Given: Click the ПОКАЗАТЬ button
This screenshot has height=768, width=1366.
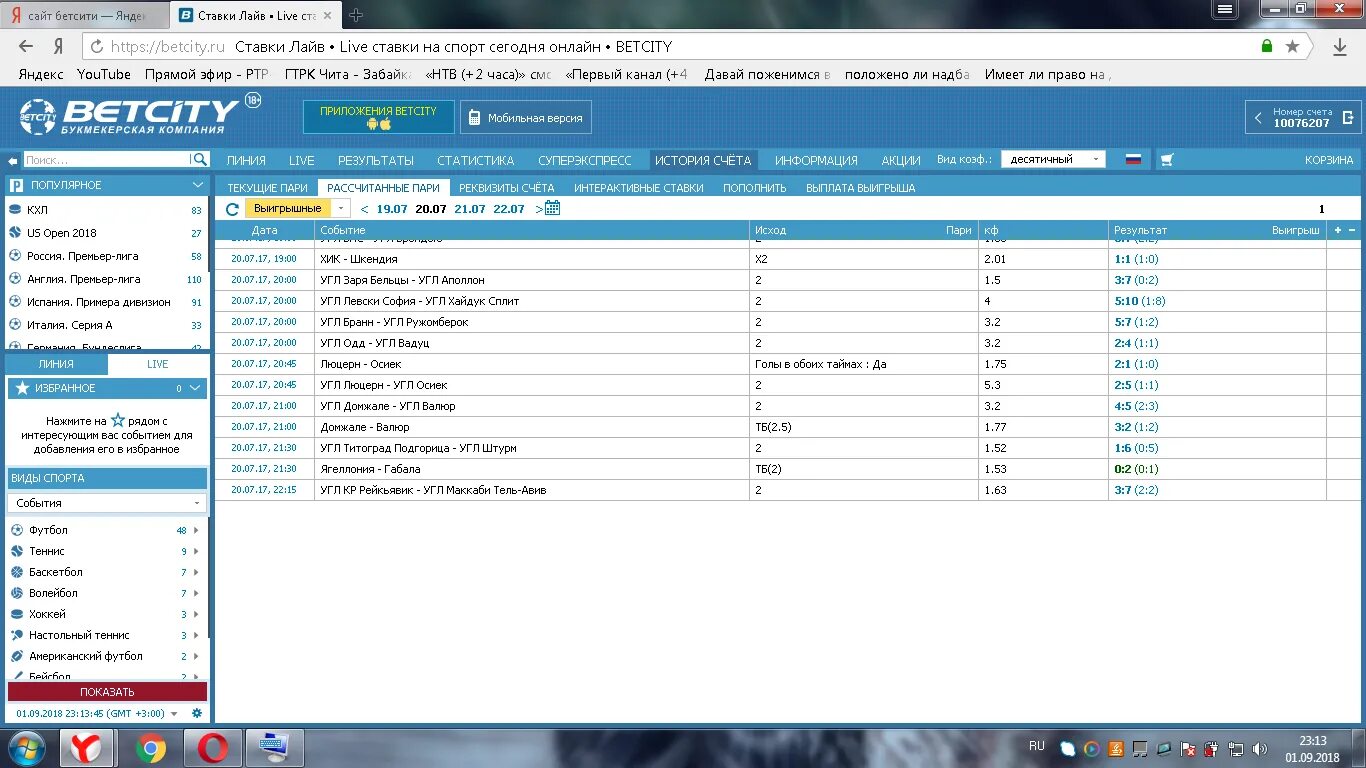Looking at the screenshot, I should click(x=107, y=692).
